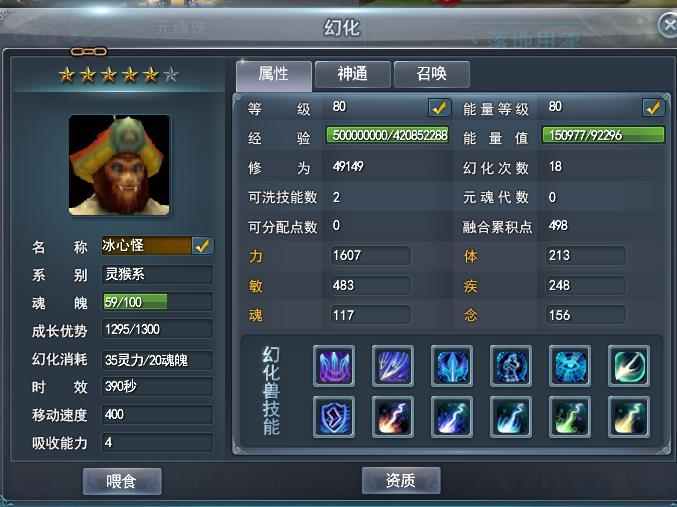677x507 pixels.
Task: Click the 魂魄 59/100 progress bar
Action: point(157,302)
